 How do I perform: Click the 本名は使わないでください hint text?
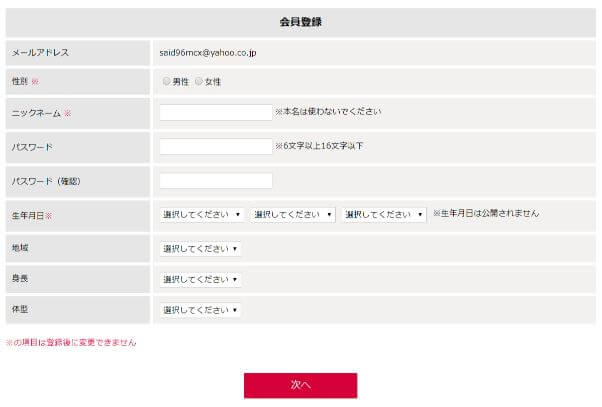(328, 112)
